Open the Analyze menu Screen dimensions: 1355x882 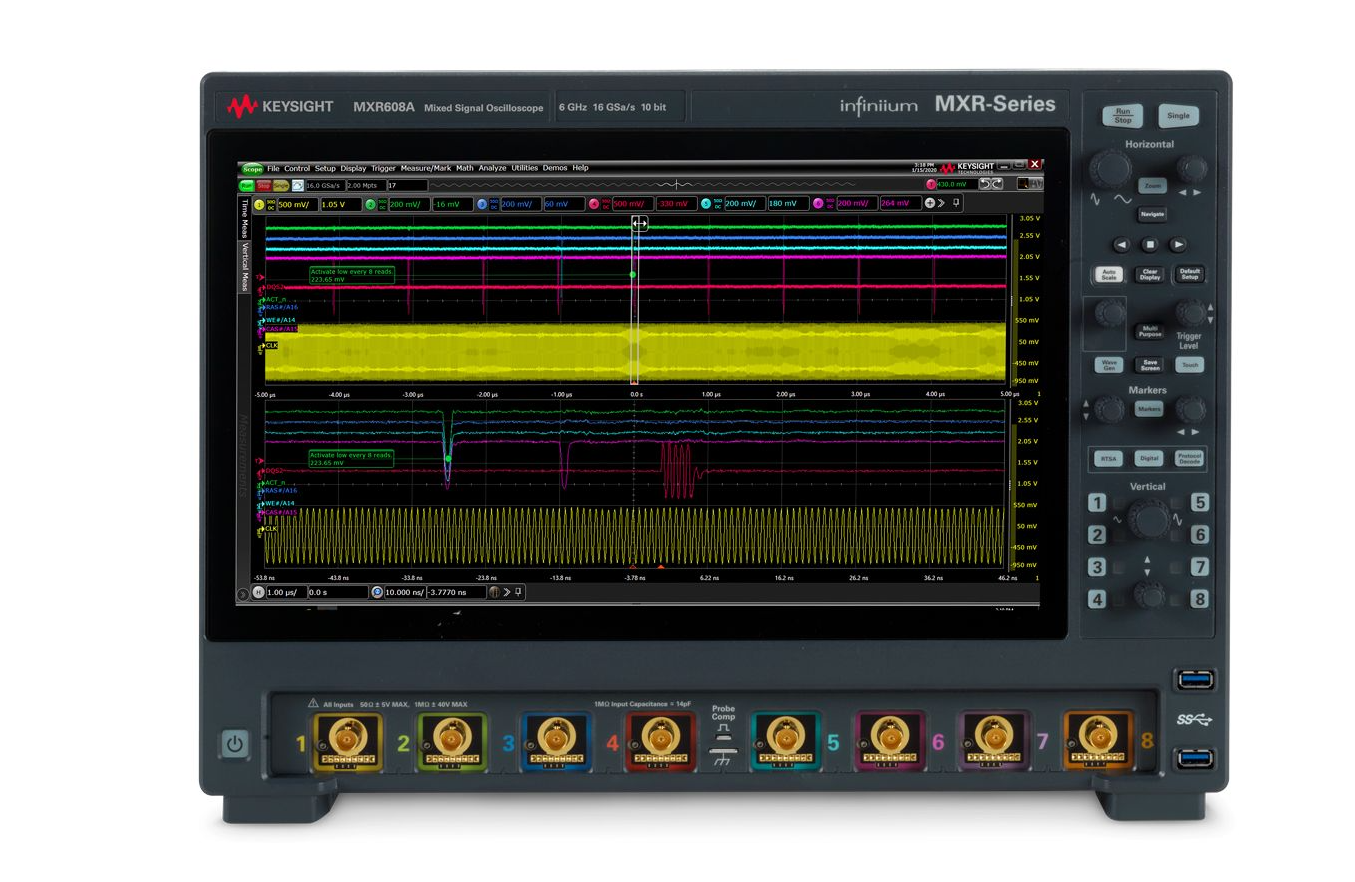click(x=492, y=168)
